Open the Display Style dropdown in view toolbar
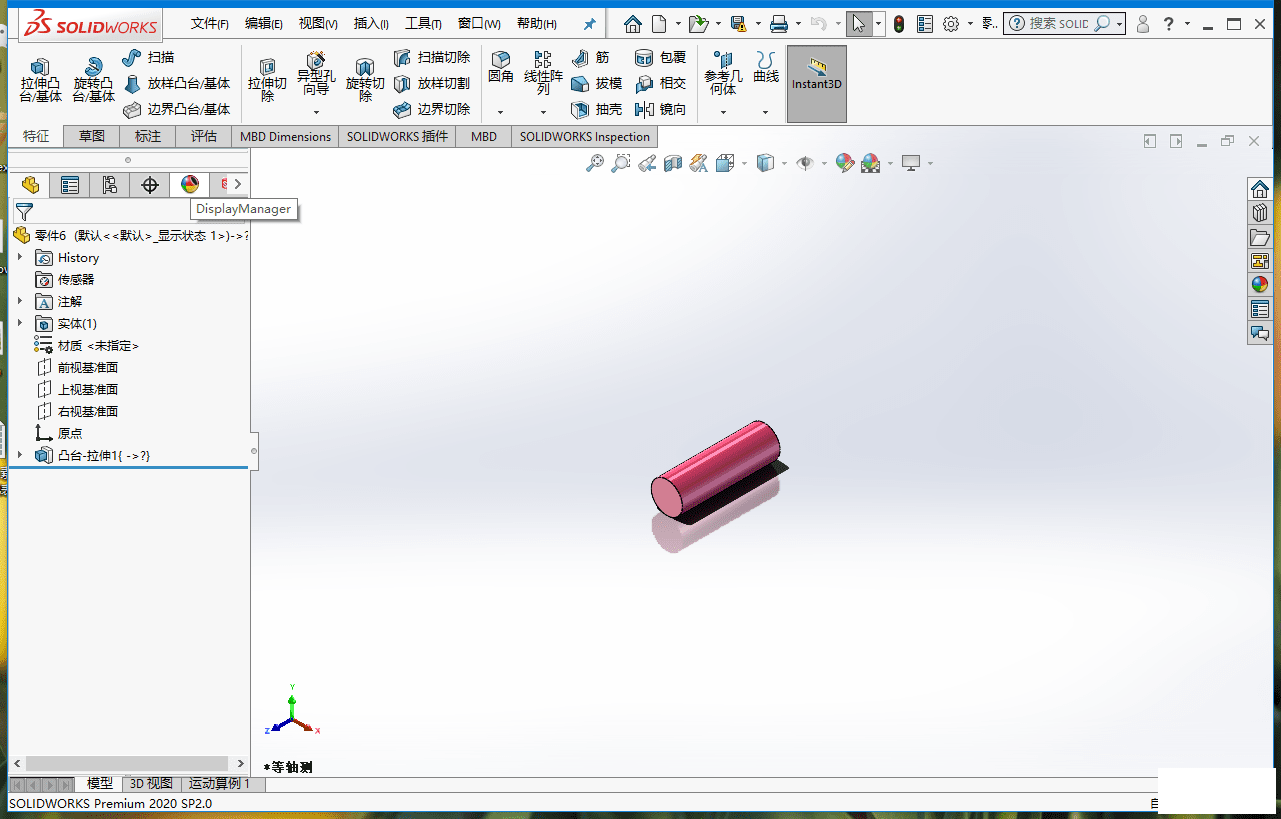 click(785, 163)
